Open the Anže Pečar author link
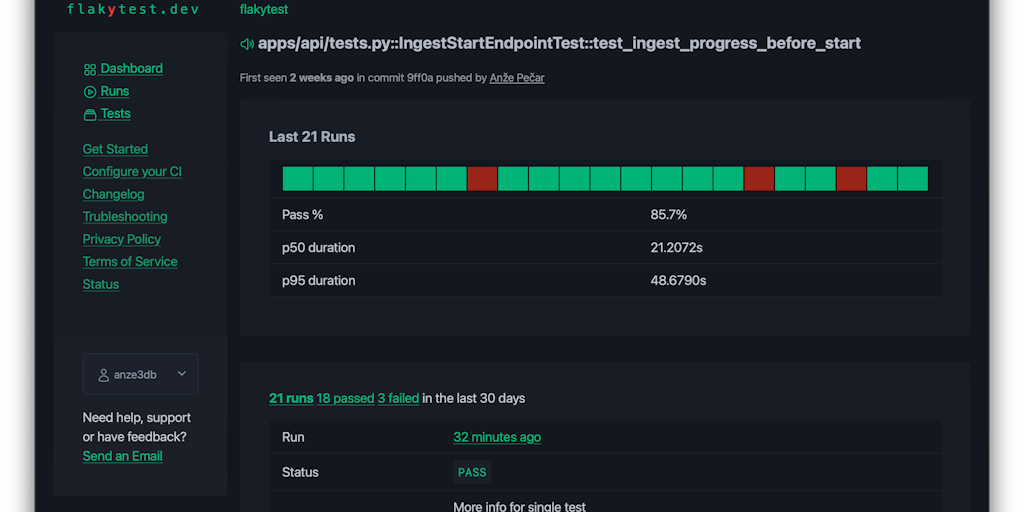Viewport: 1024px width, 512px height. coord(517,78)
